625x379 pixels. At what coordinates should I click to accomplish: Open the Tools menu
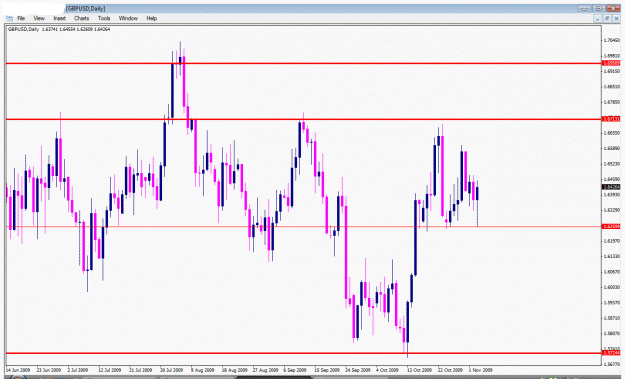click(x=104, y=18)
